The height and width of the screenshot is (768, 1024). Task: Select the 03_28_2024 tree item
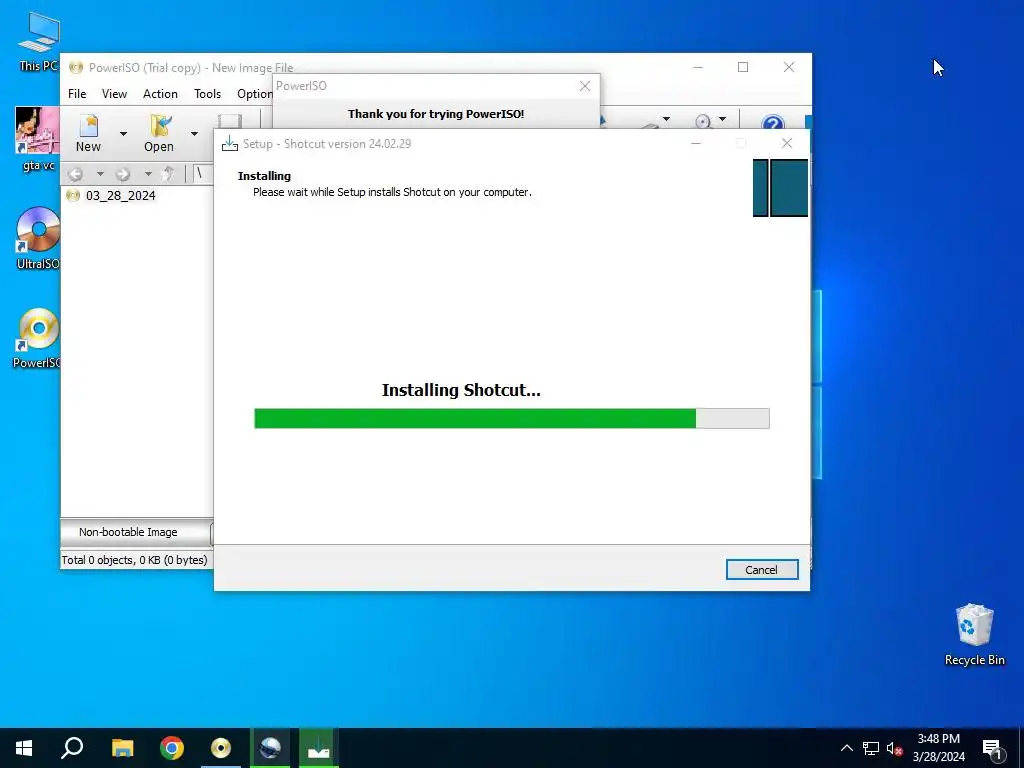120,195
